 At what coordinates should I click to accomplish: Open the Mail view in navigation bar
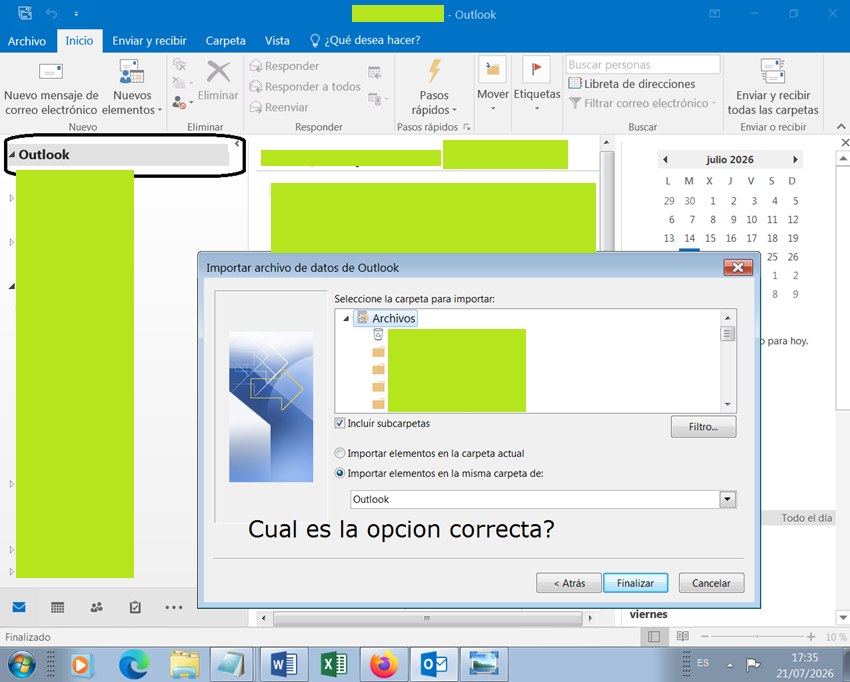pyautogui.click(x=19, y=607)
